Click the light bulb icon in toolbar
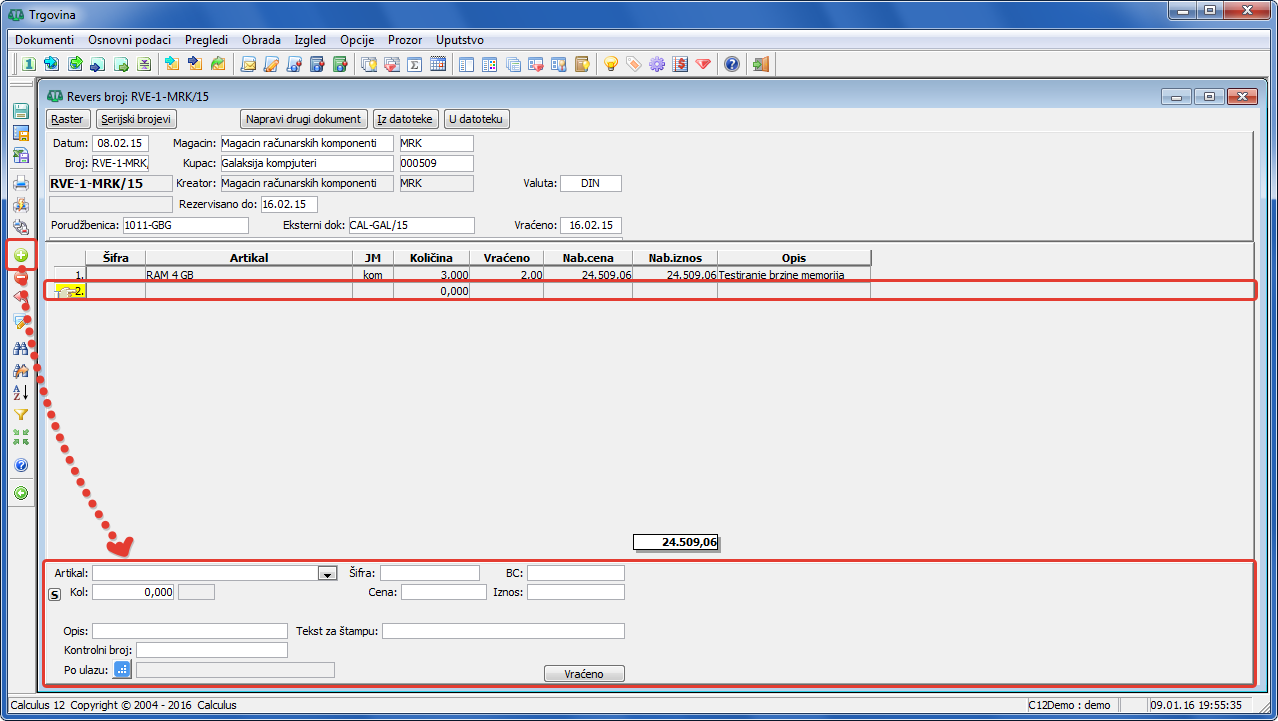The width and height of the screenshot is (1278, 721). [610, 65]
